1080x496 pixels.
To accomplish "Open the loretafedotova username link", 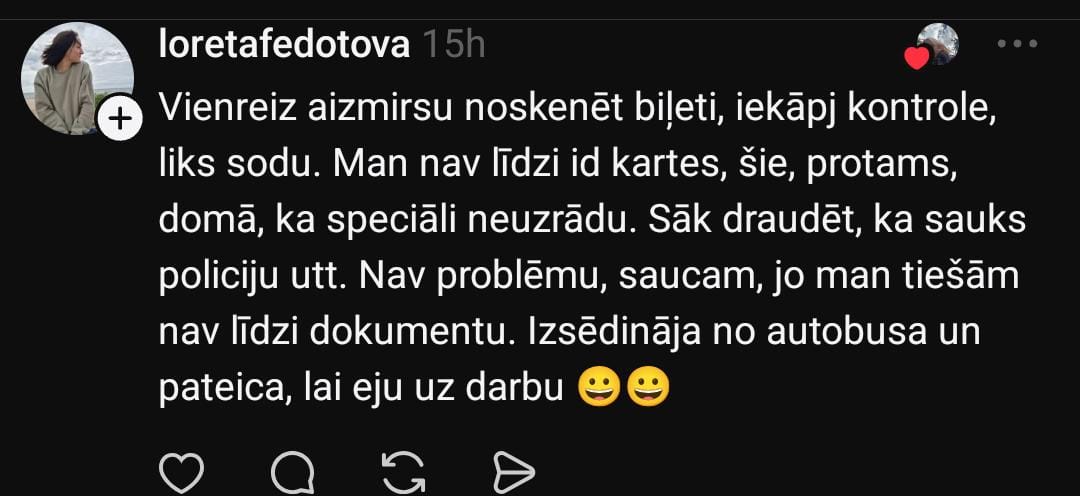I will [x=284, y=45].
